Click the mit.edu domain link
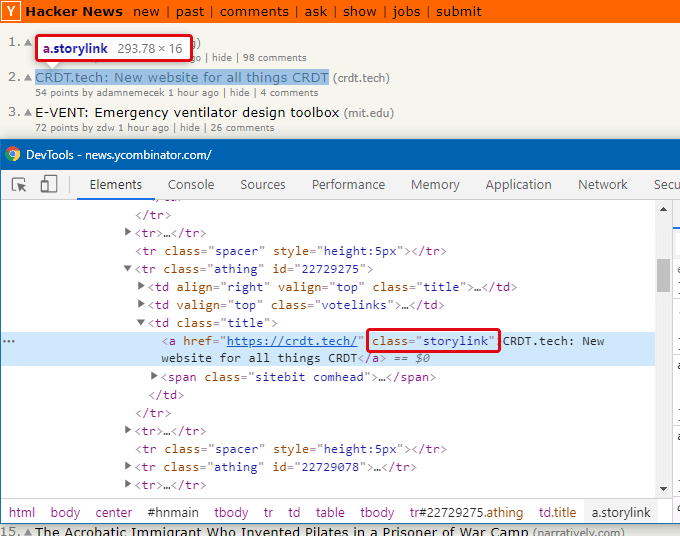The width and height of the screenshot is (680, 536). tap(369, 113)
